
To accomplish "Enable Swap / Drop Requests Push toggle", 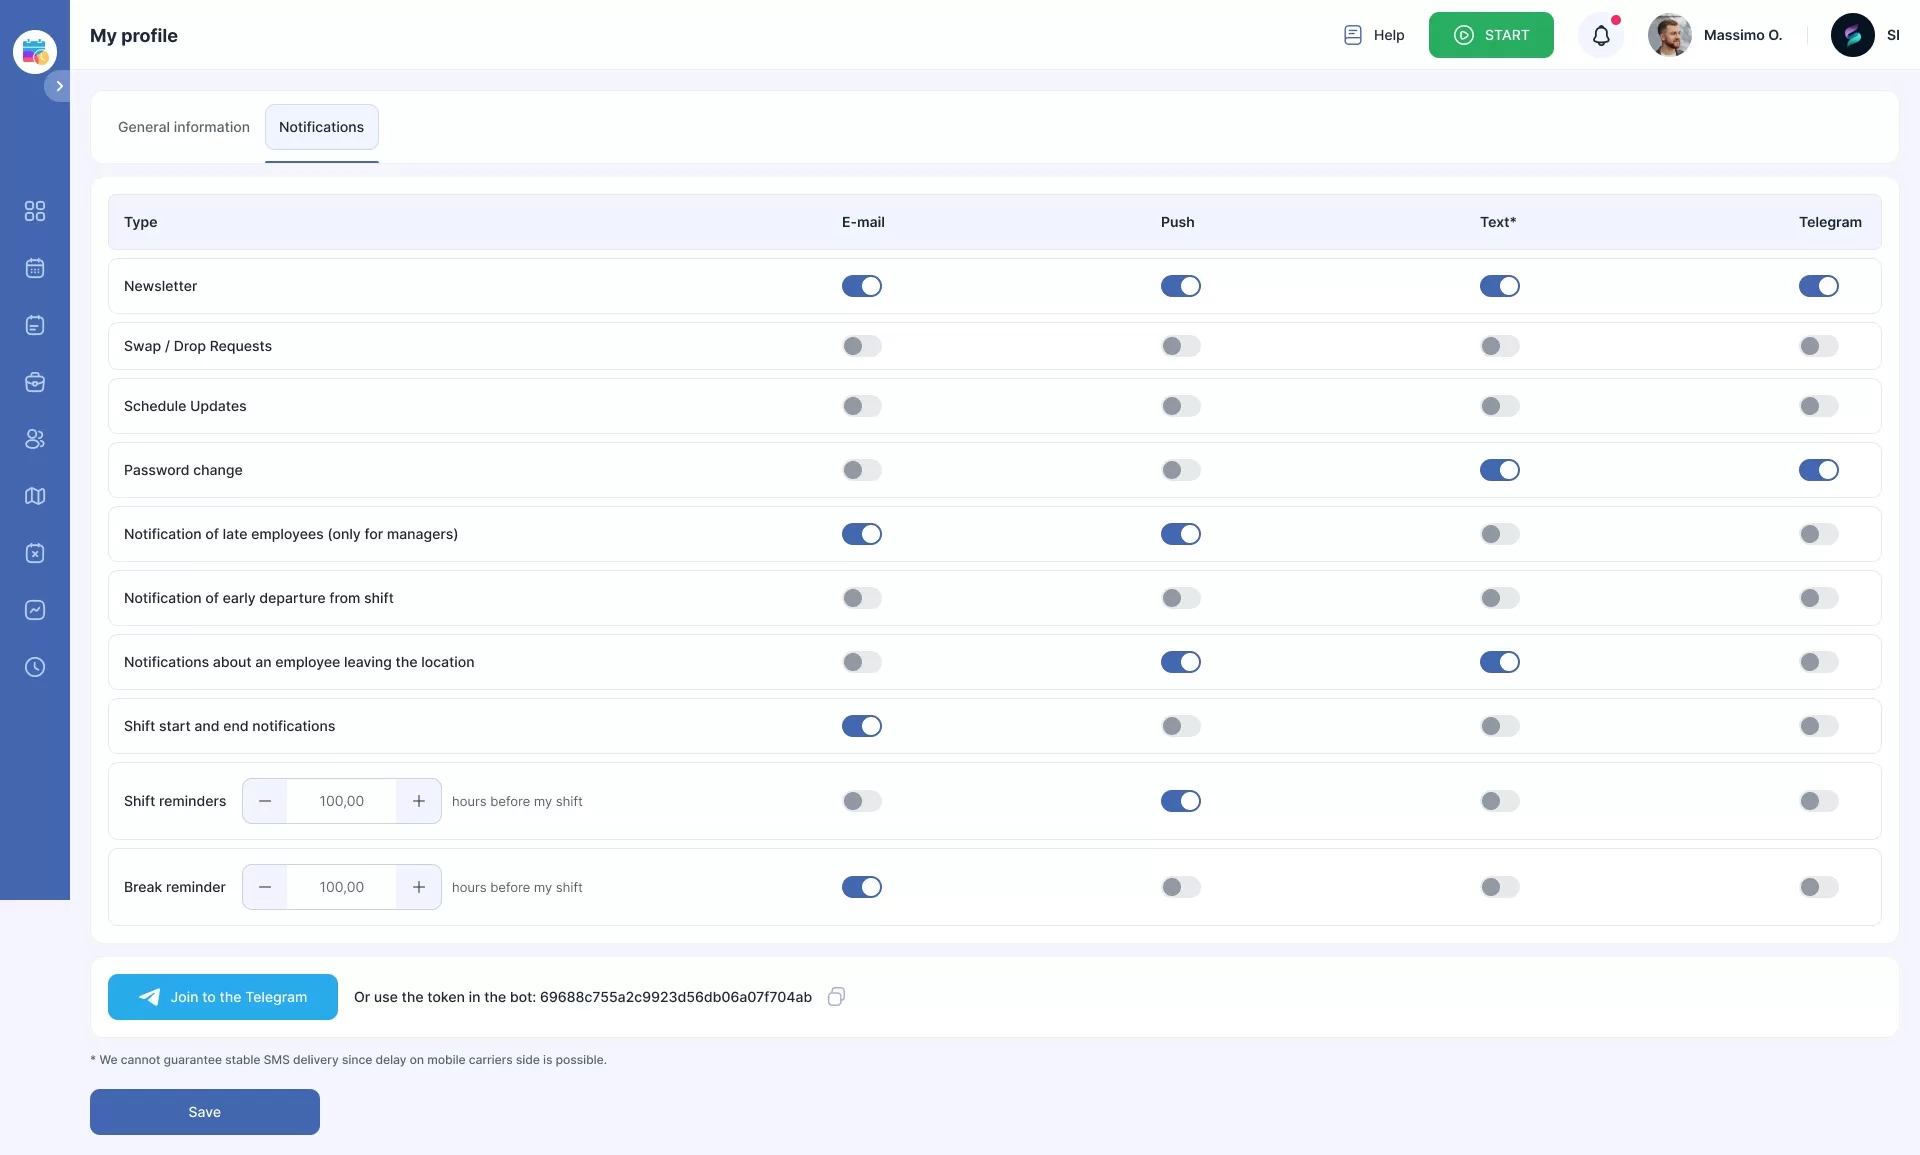I will point(1180,346).
